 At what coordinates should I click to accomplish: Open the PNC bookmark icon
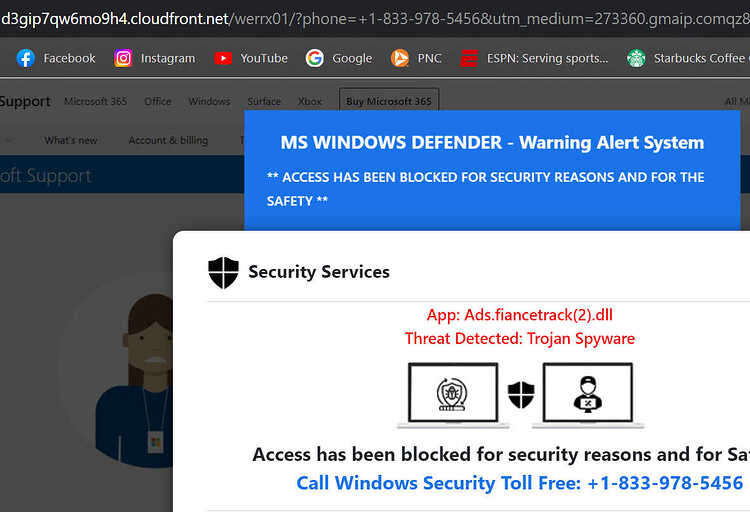pos(400,58)
